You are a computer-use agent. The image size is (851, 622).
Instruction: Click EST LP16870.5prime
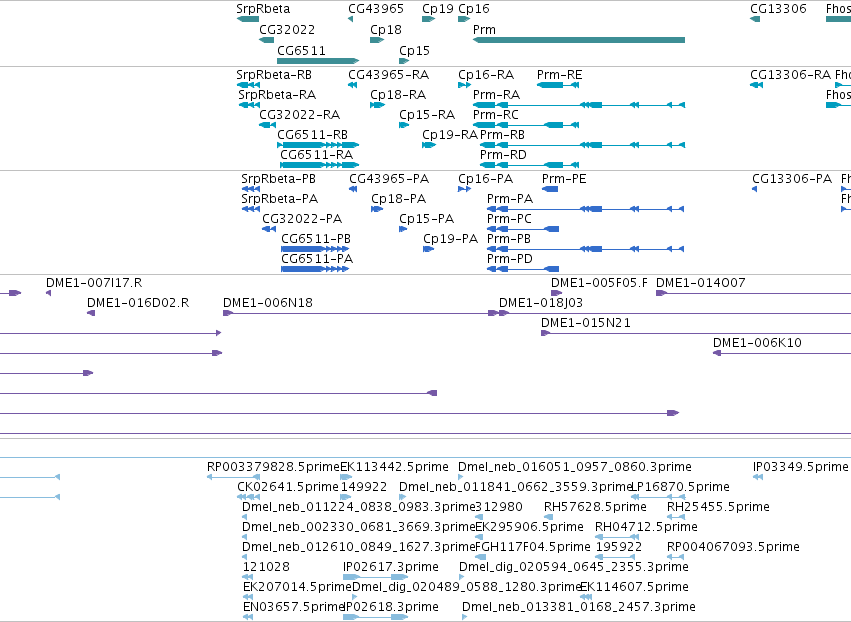680,487
